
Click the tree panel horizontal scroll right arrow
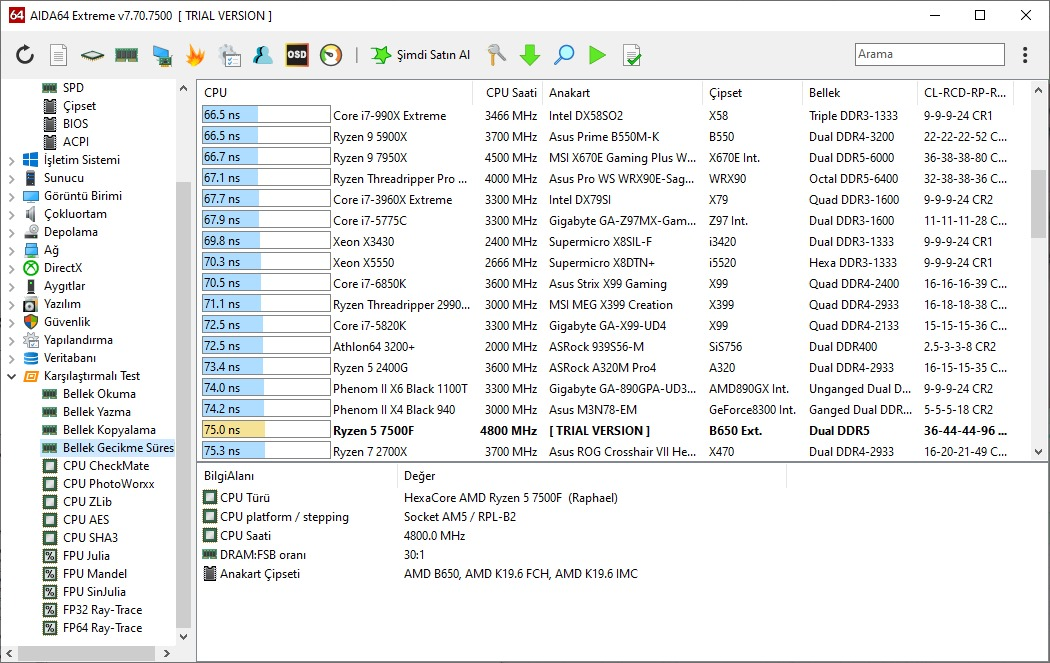tap(167, 653)
